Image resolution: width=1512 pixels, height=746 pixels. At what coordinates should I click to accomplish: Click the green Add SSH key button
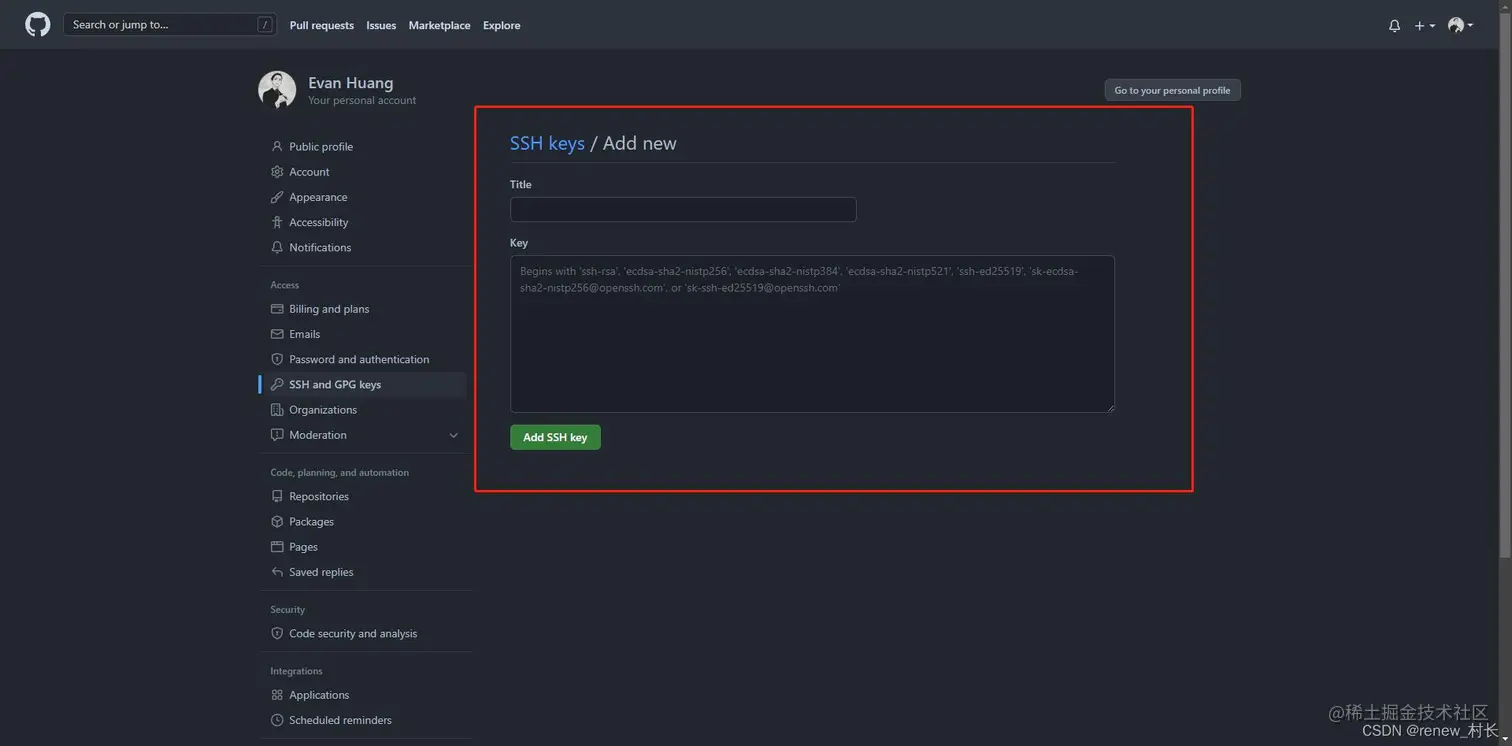(555, 437)
